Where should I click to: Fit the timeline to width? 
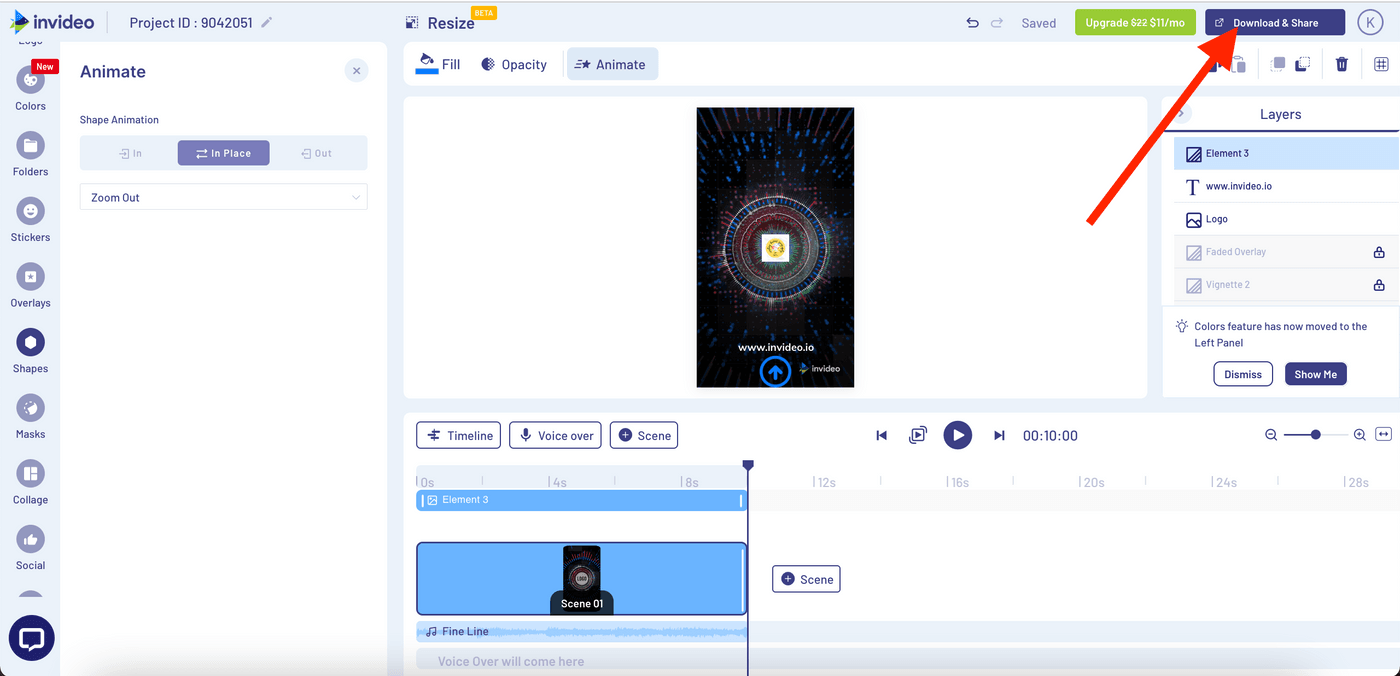tap(1383, 435)
